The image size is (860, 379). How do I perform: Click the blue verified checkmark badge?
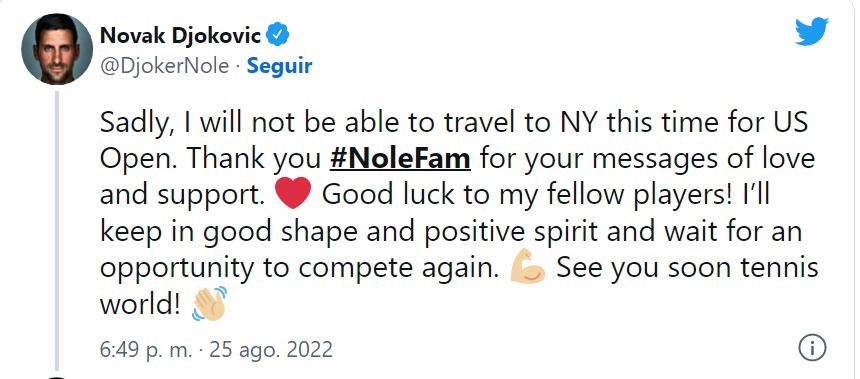(x=278, y=36)
